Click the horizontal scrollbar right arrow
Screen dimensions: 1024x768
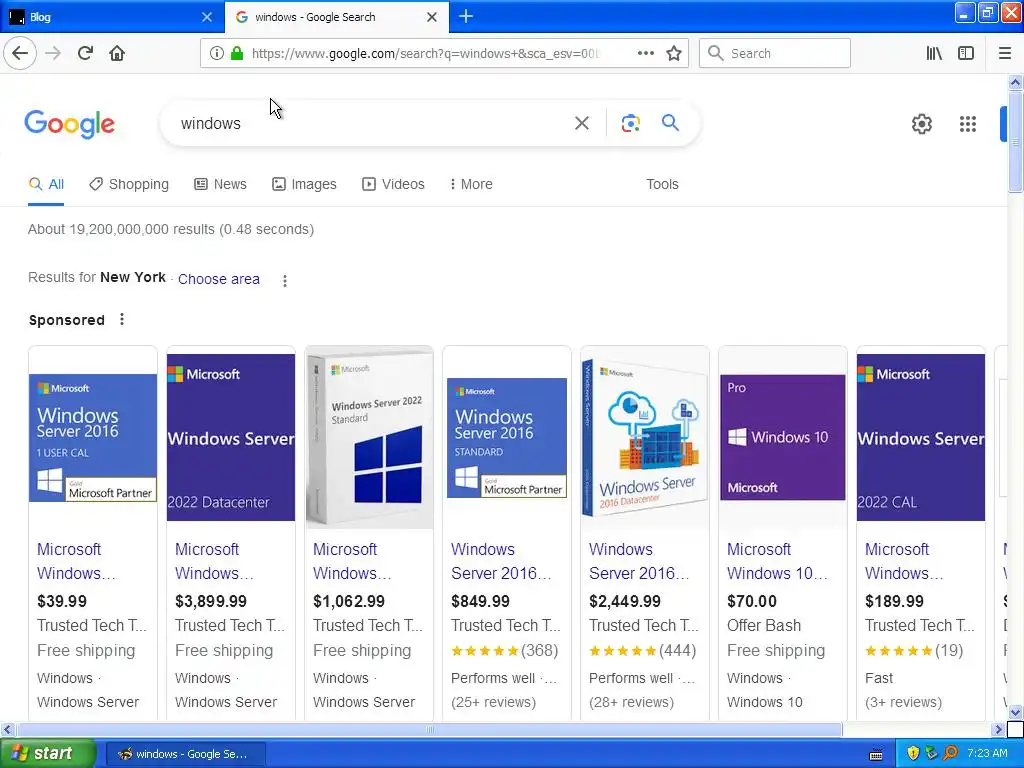pos(998,729)
